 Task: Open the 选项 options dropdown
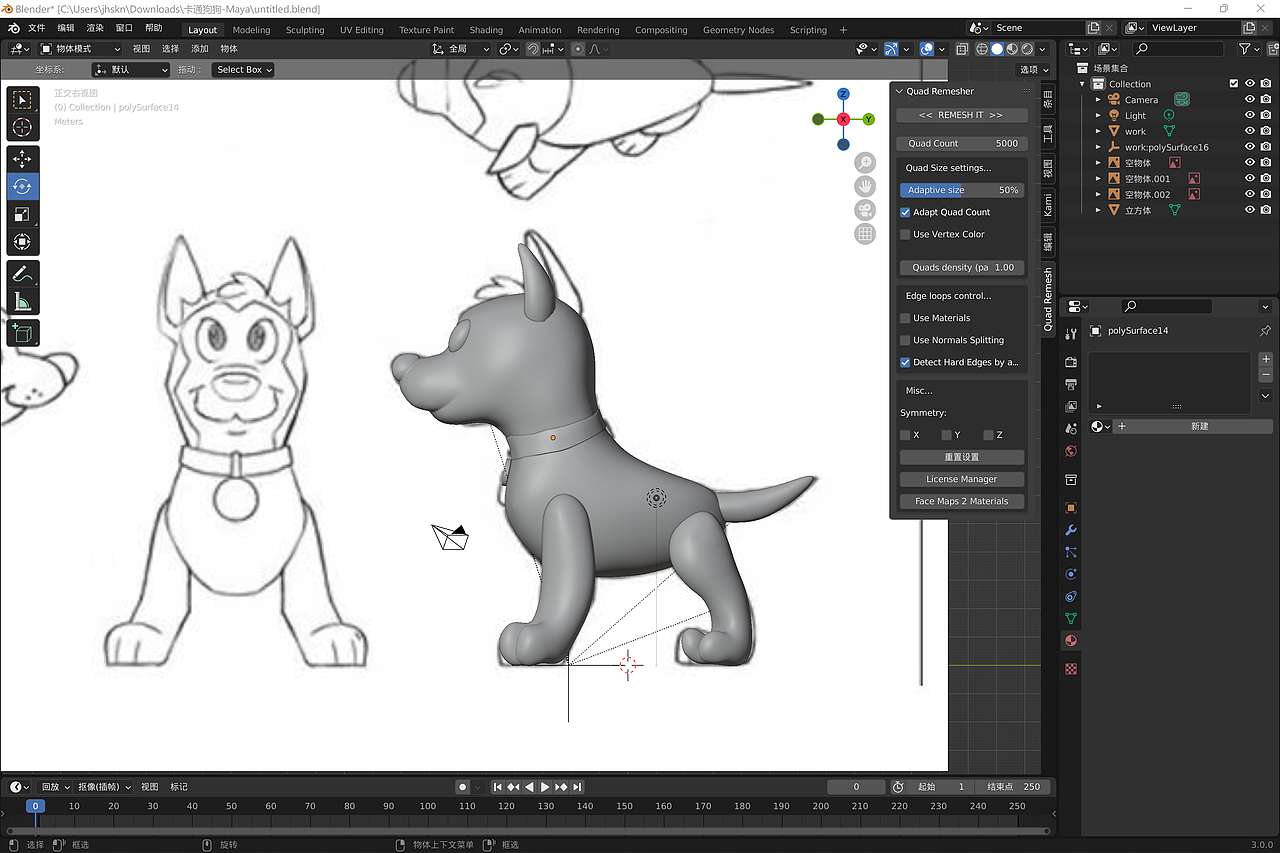coord(1034,70)
